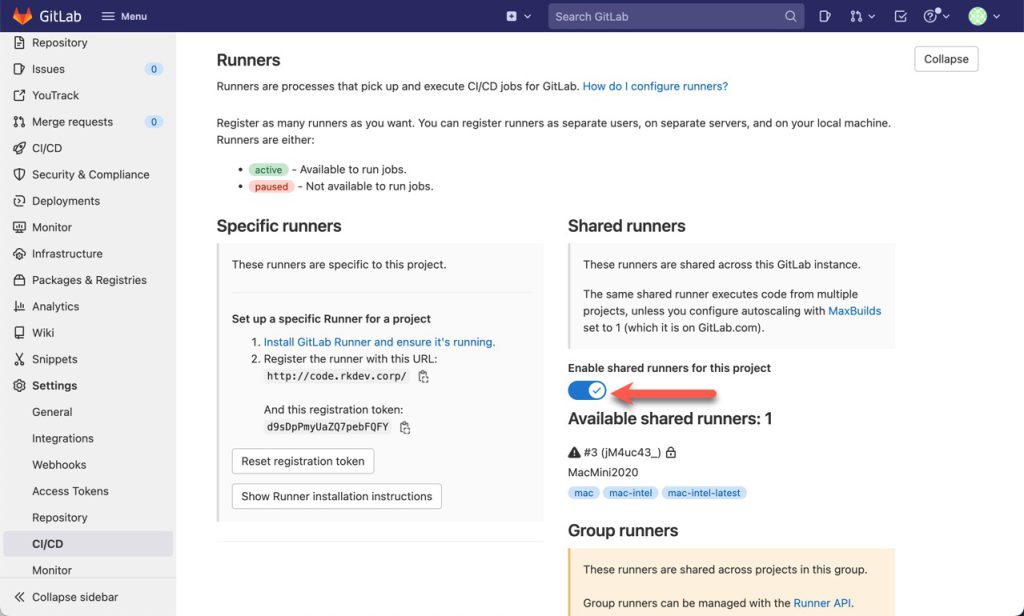Click the Issues count badge in sidebar
Viewport: 1024px width, 616px height.
[x=153, y=69]
